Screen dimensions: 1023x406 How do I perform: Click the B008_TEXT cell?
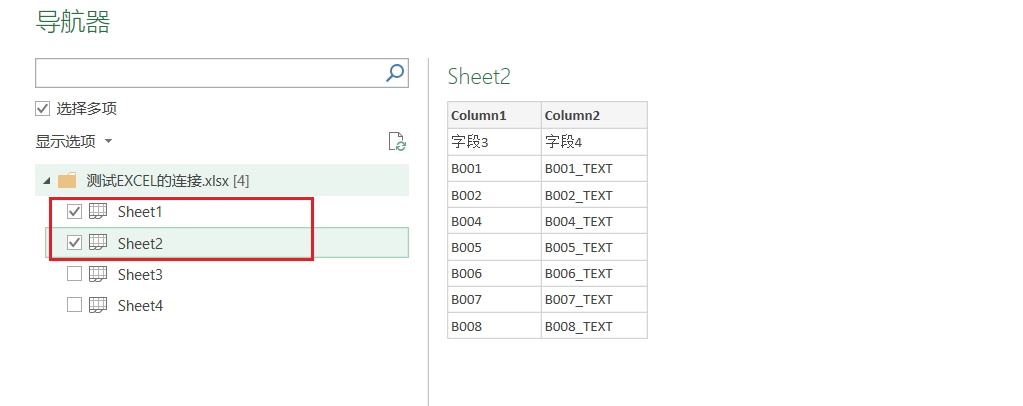pos(594,326)
